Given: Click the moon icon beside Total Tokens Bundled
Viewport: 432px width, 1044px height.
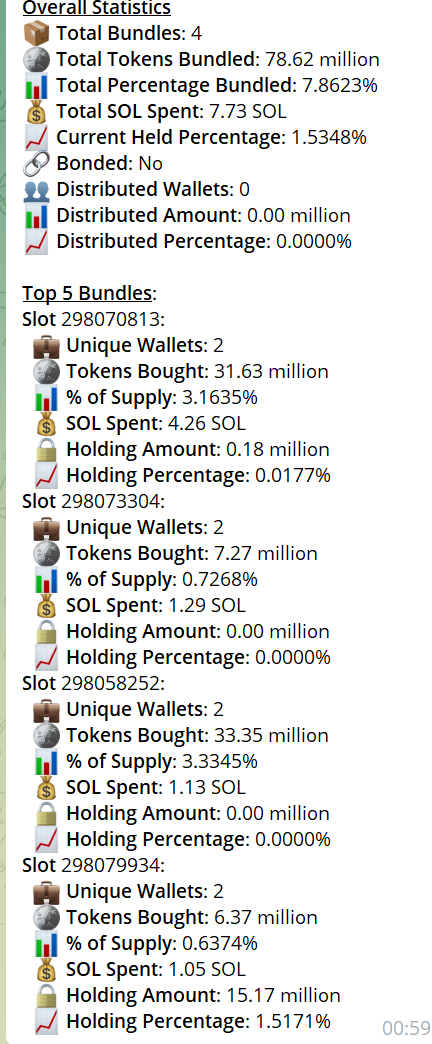Looking at the screenshot, I should click(x=35, y=60).
